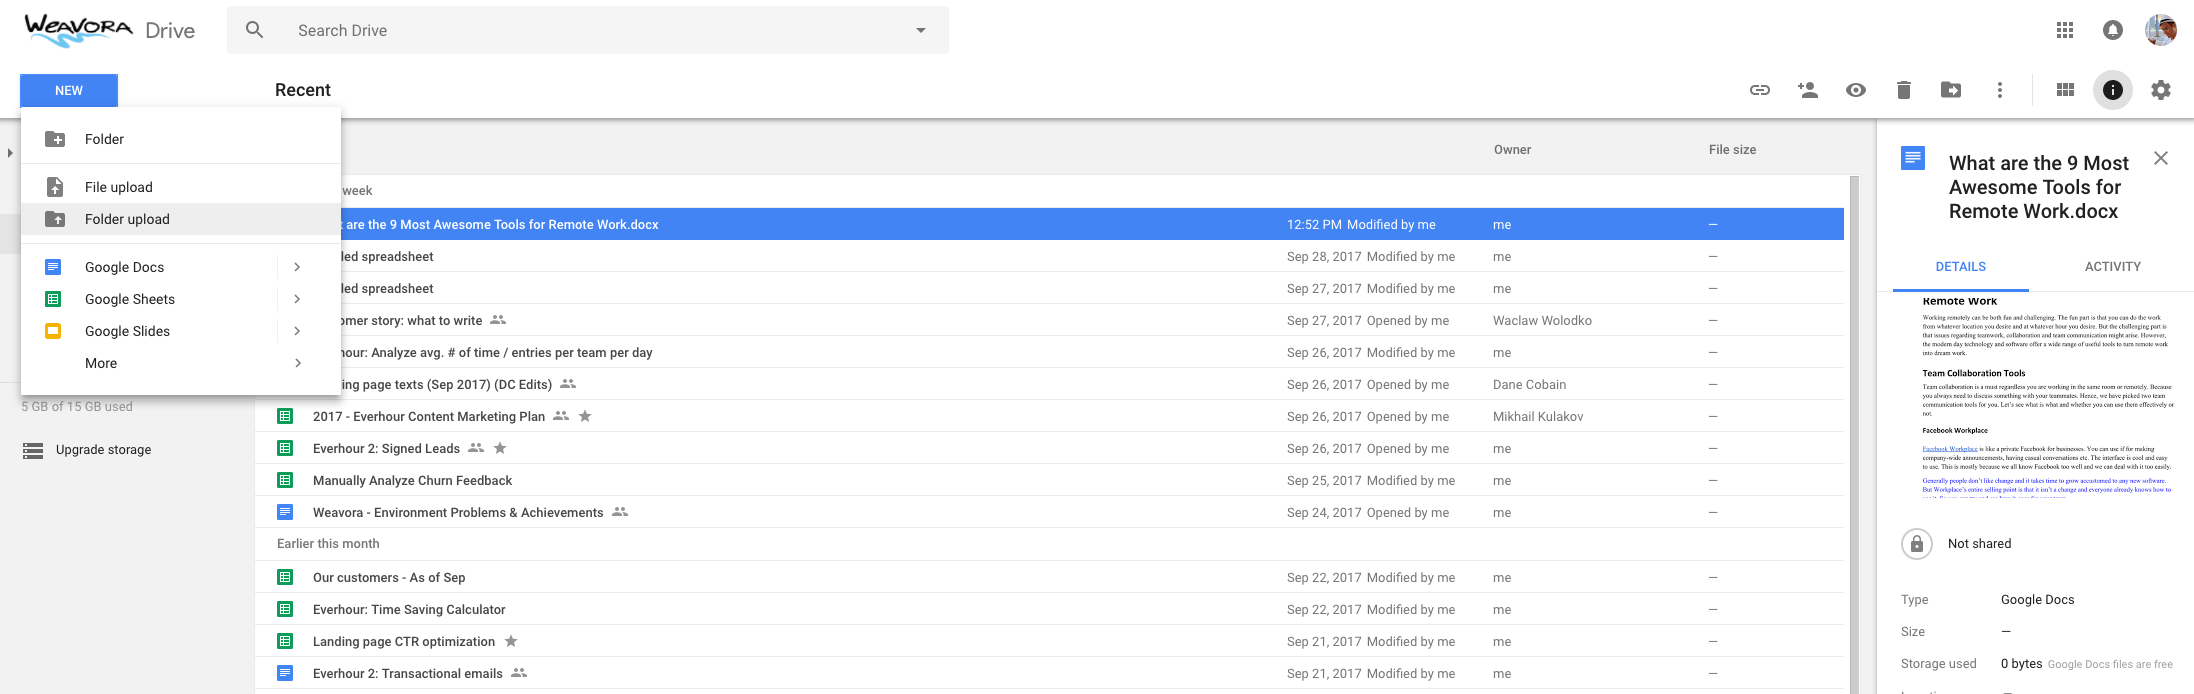Select Folder upload from the menu

pos(127,219)
